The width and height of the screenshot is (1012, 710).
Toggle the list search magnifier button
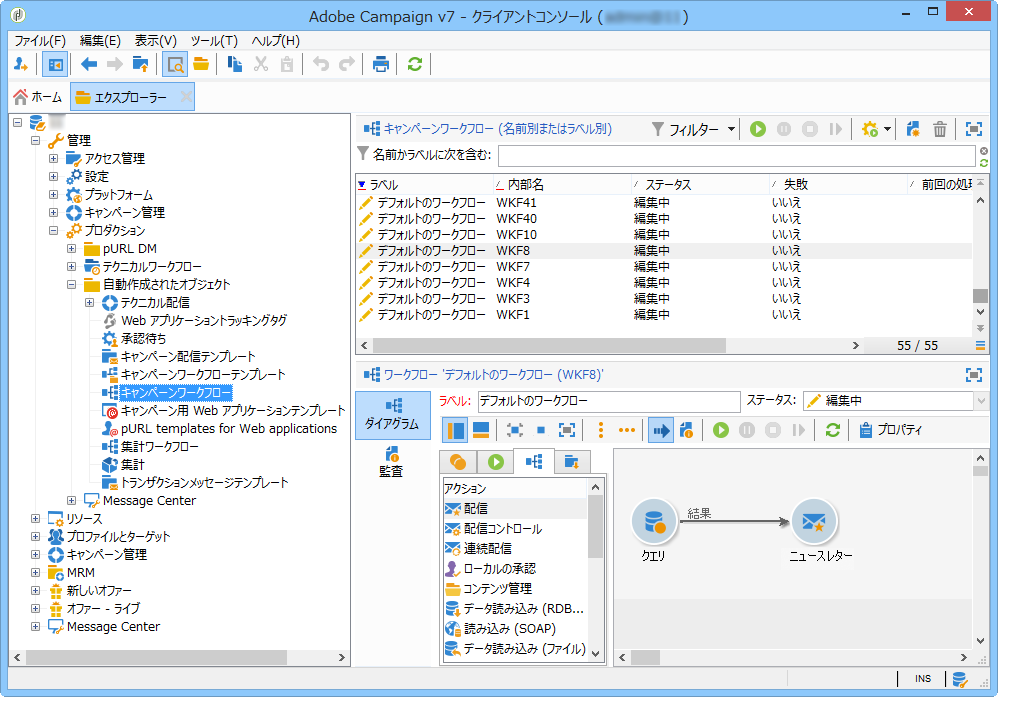pyautogui.click(x=174, y=64)
